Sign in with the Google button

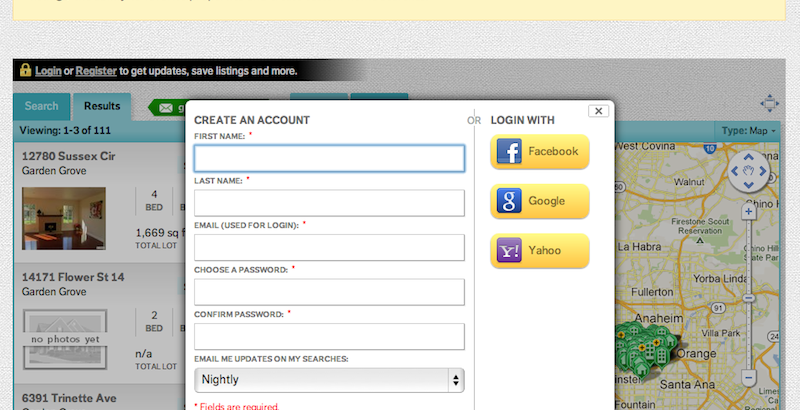point(540,201)
